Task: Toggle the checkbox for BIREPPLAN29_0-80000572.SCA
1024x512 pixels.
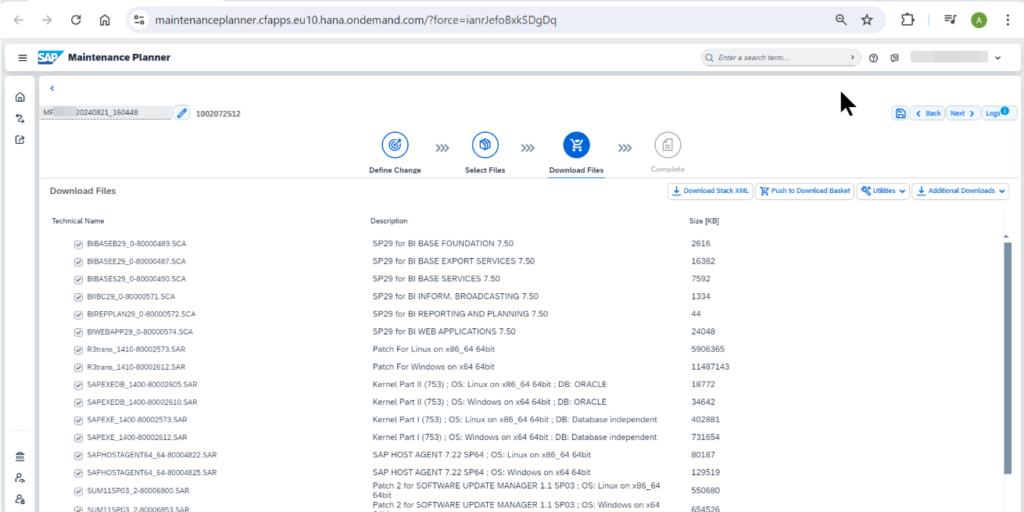Action: [78, 315]
